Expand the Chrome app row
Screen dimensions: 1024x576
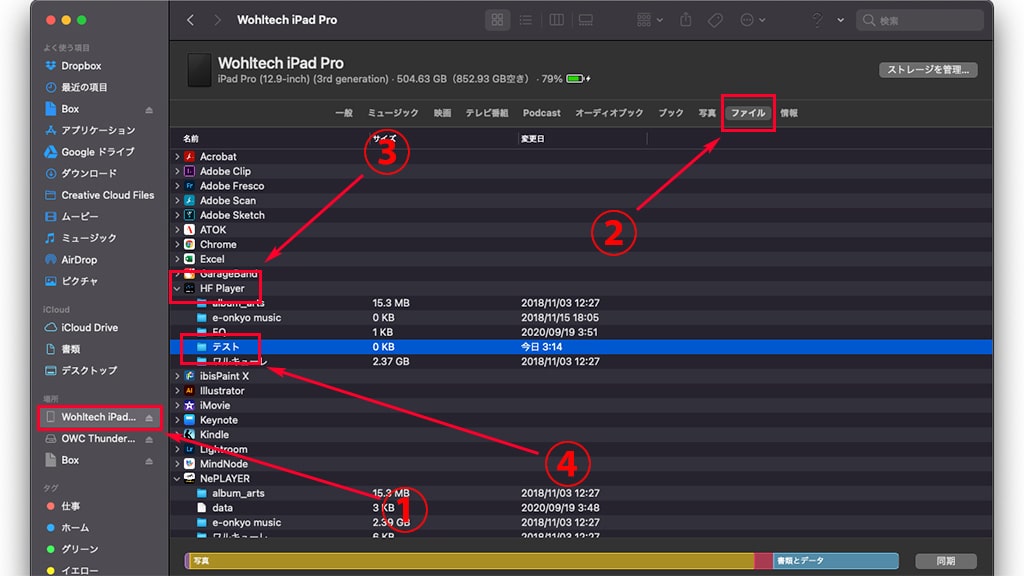pyautogui.click(x=177, y=244)
